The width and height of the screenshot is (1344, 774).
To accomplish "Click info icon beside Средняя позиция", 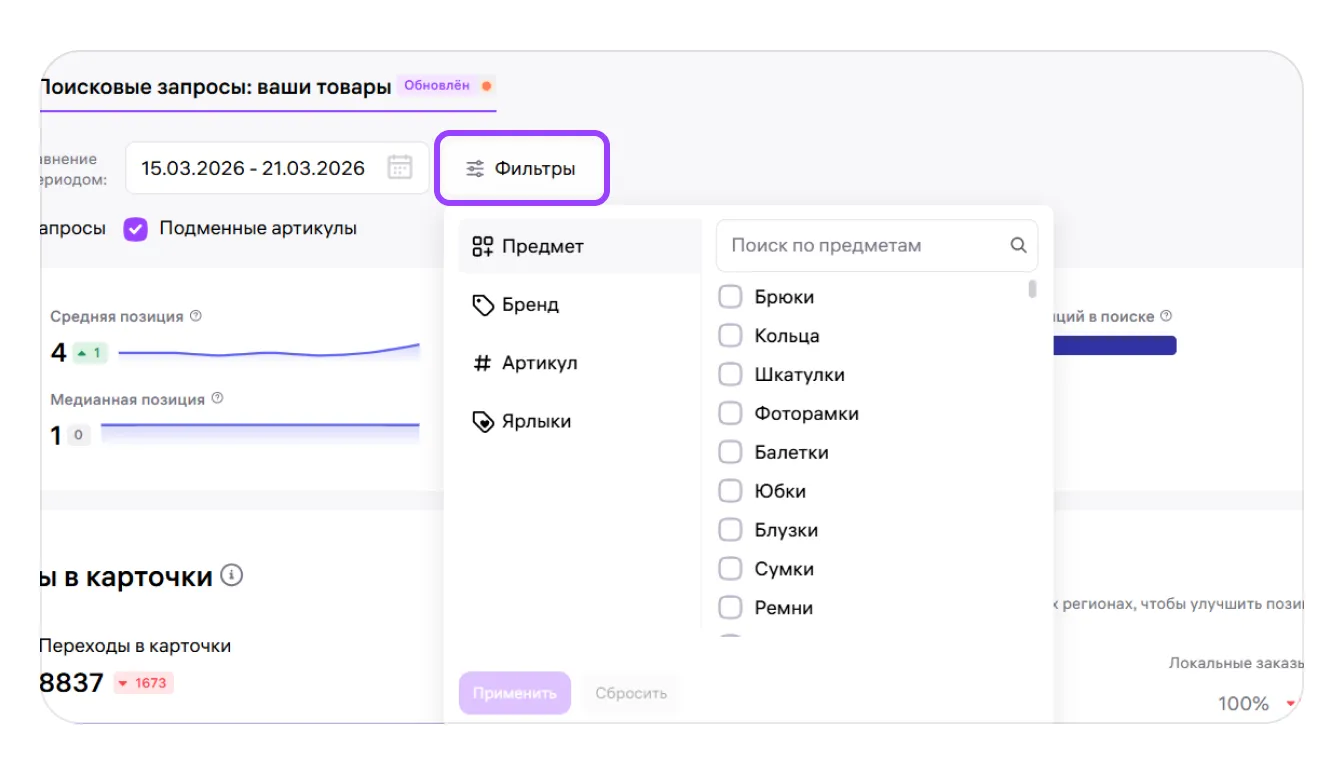I will coord(196,316).
